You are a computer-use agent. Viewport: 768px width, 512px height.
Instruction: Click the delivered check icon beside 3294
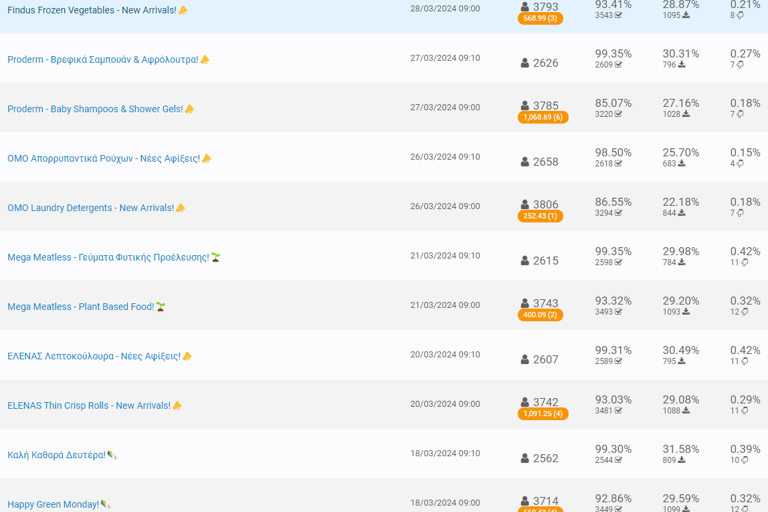[x=619, y=213]
